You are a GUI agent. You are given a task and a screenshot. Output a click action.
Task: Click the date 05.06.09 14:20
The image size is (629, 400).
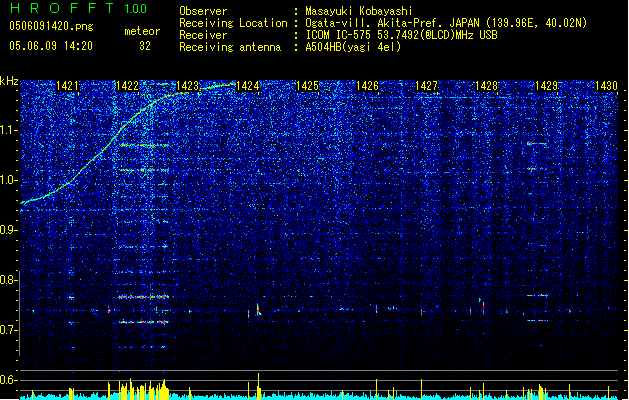pyautogui.click(x=51, y=46)
